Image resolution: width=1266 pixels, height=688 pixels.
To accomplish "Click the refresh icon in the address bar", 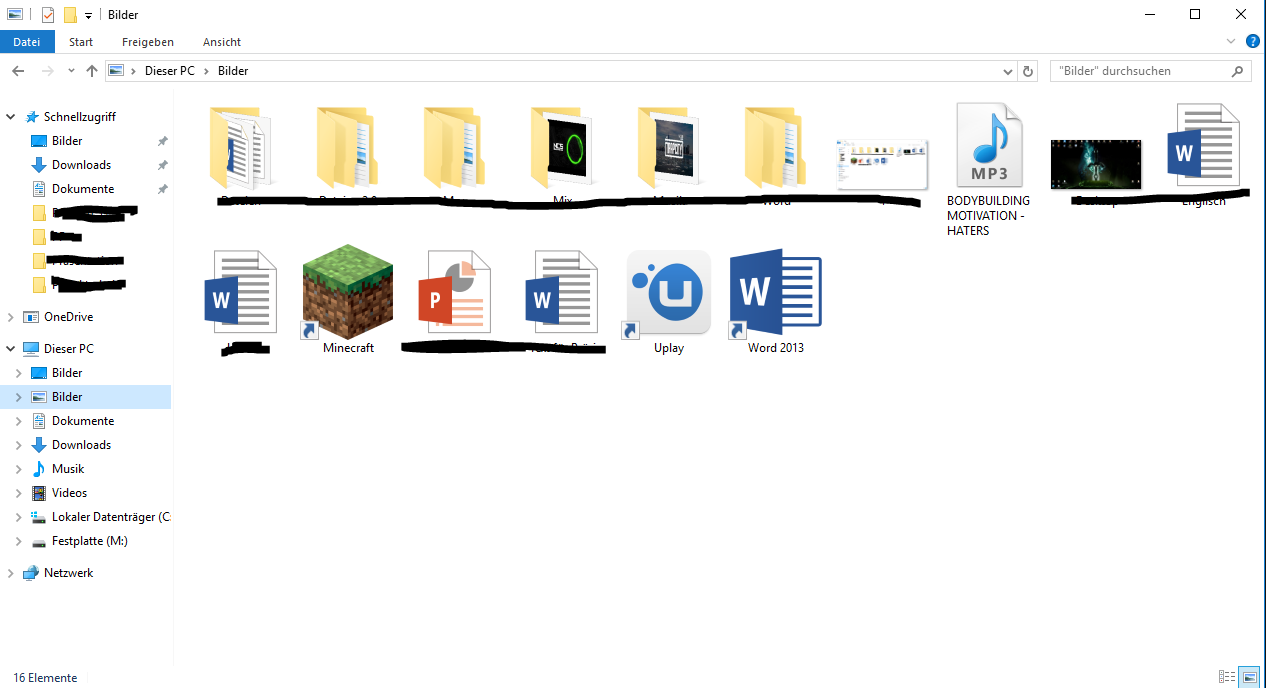I will 1027,70.
